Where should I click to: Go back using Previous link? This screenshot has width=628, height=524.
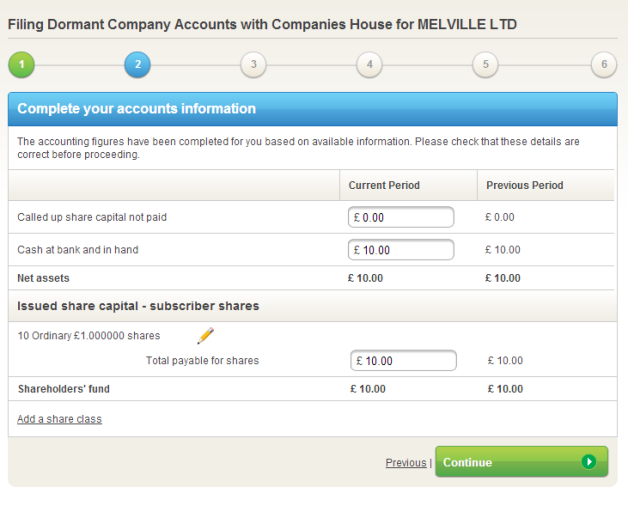pos(405,463)
